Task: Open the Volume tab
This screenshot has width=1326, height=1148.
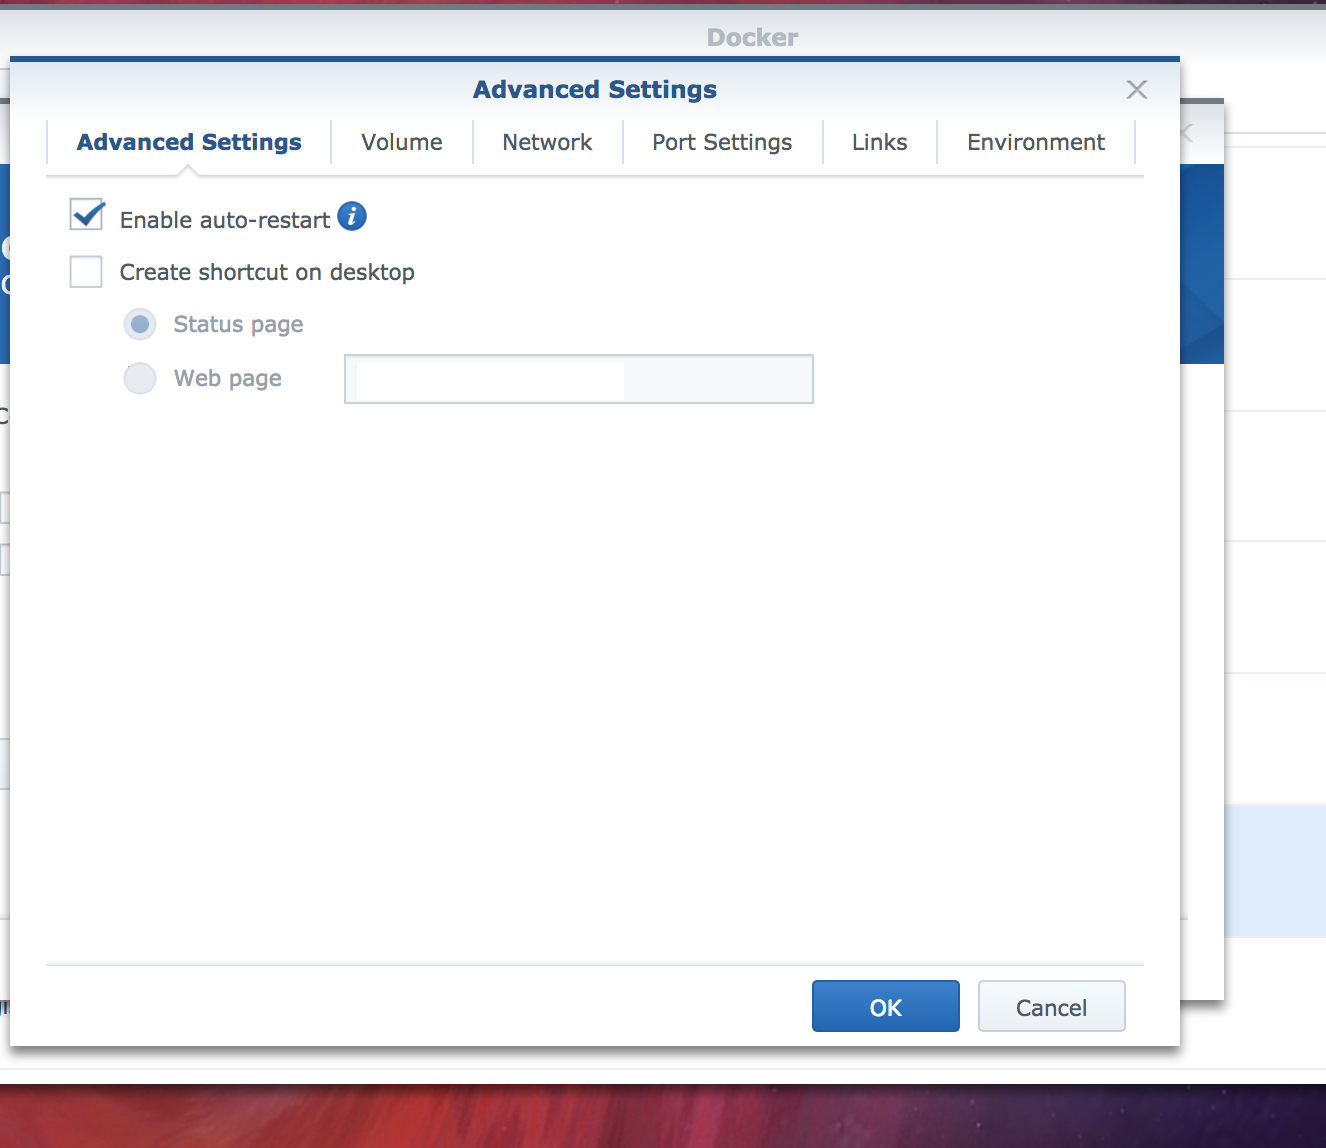Action: (402, 142)
